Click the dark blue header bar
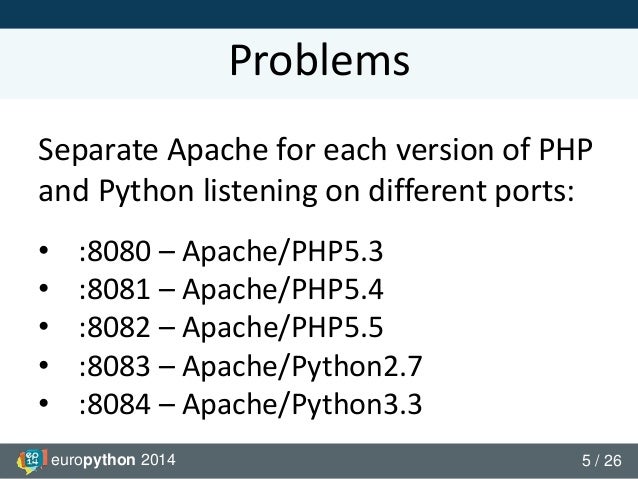The height and width of the screenshot is (479, 638). [319, 14]
